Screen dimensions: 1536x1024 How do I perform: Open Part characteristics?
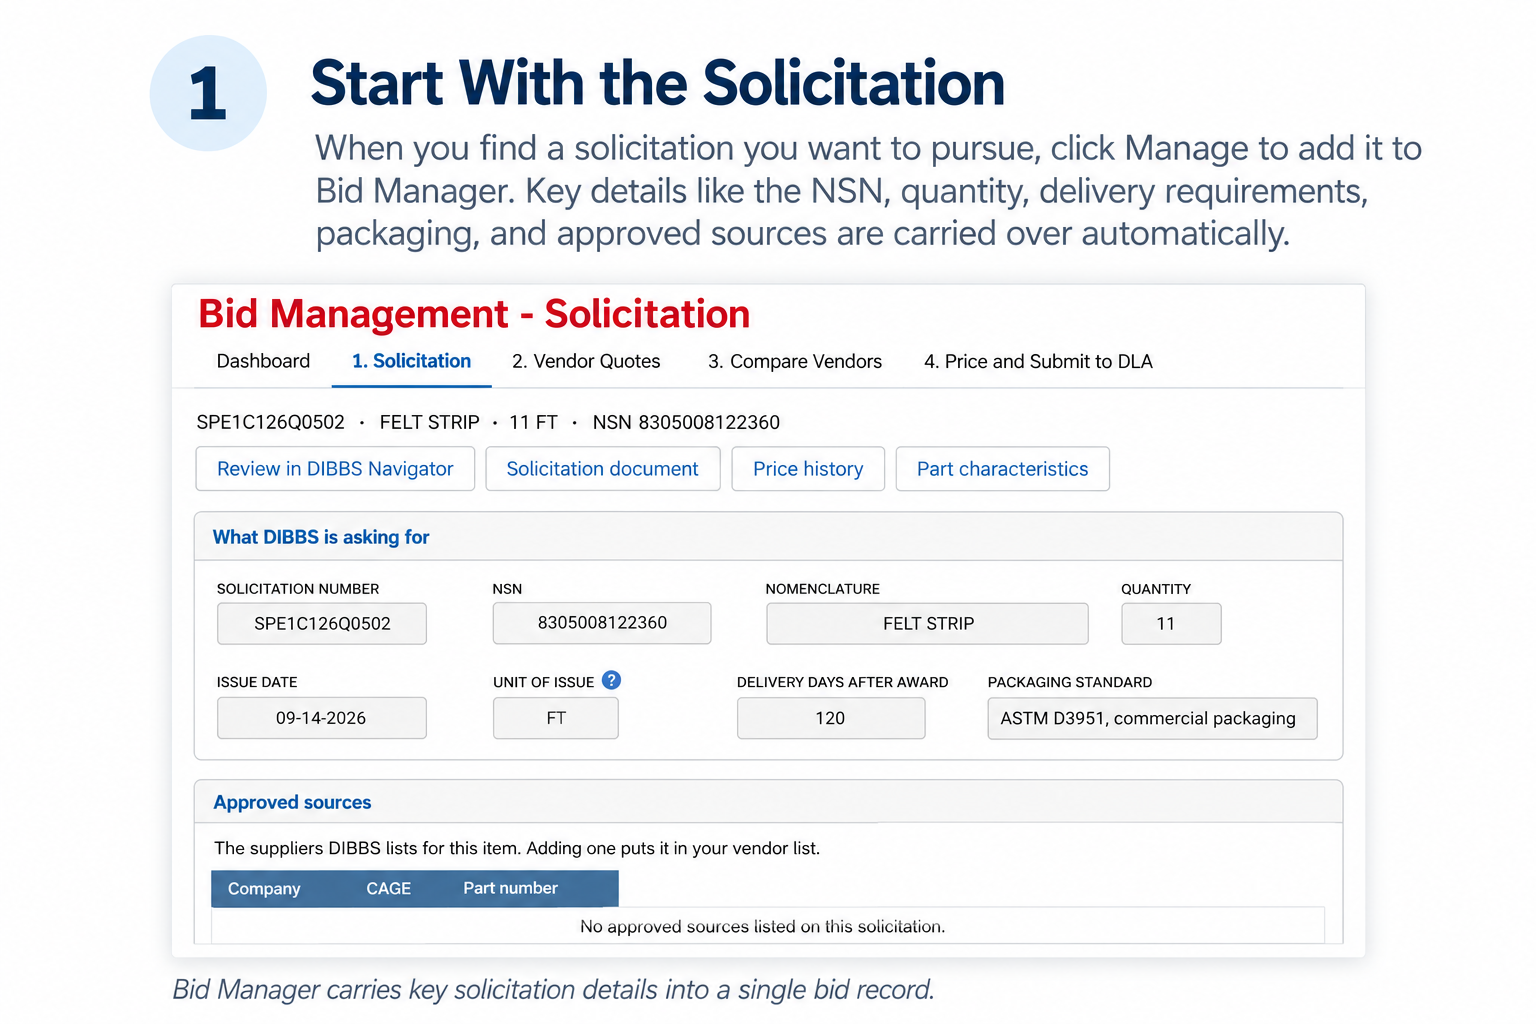pos(1003,469)
